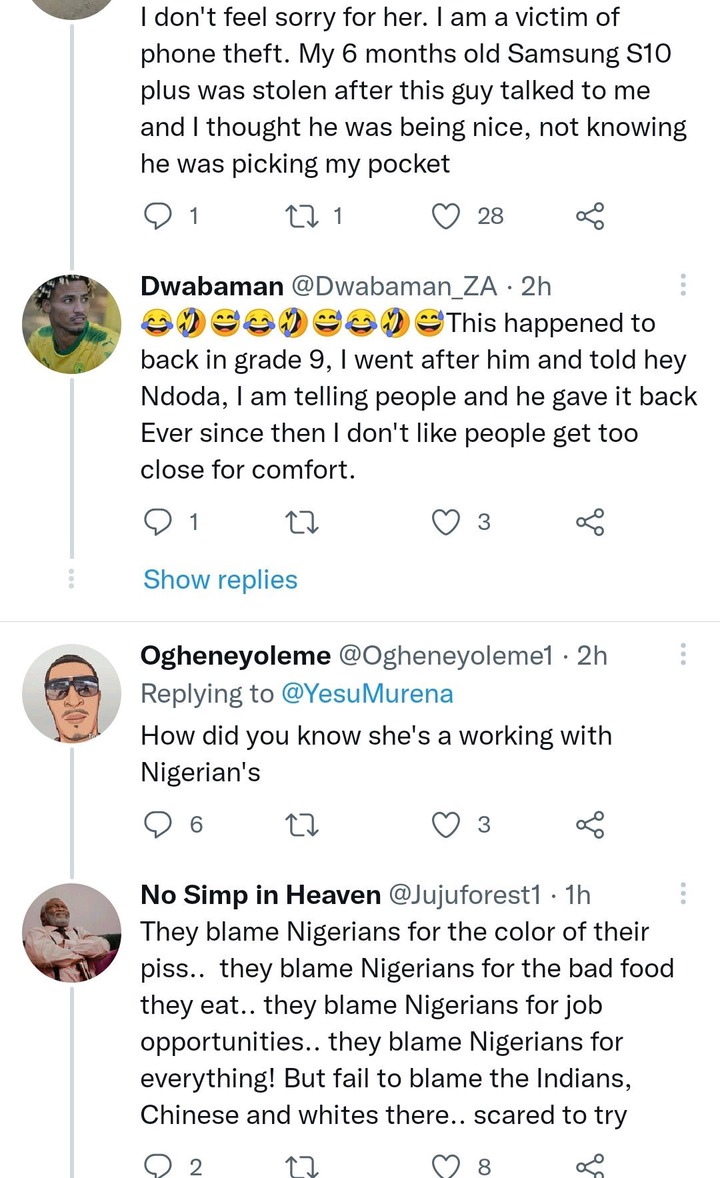Open replies on Ogheneyoleme's tweet
The image size is (720, 1178).
coord(158,824)
